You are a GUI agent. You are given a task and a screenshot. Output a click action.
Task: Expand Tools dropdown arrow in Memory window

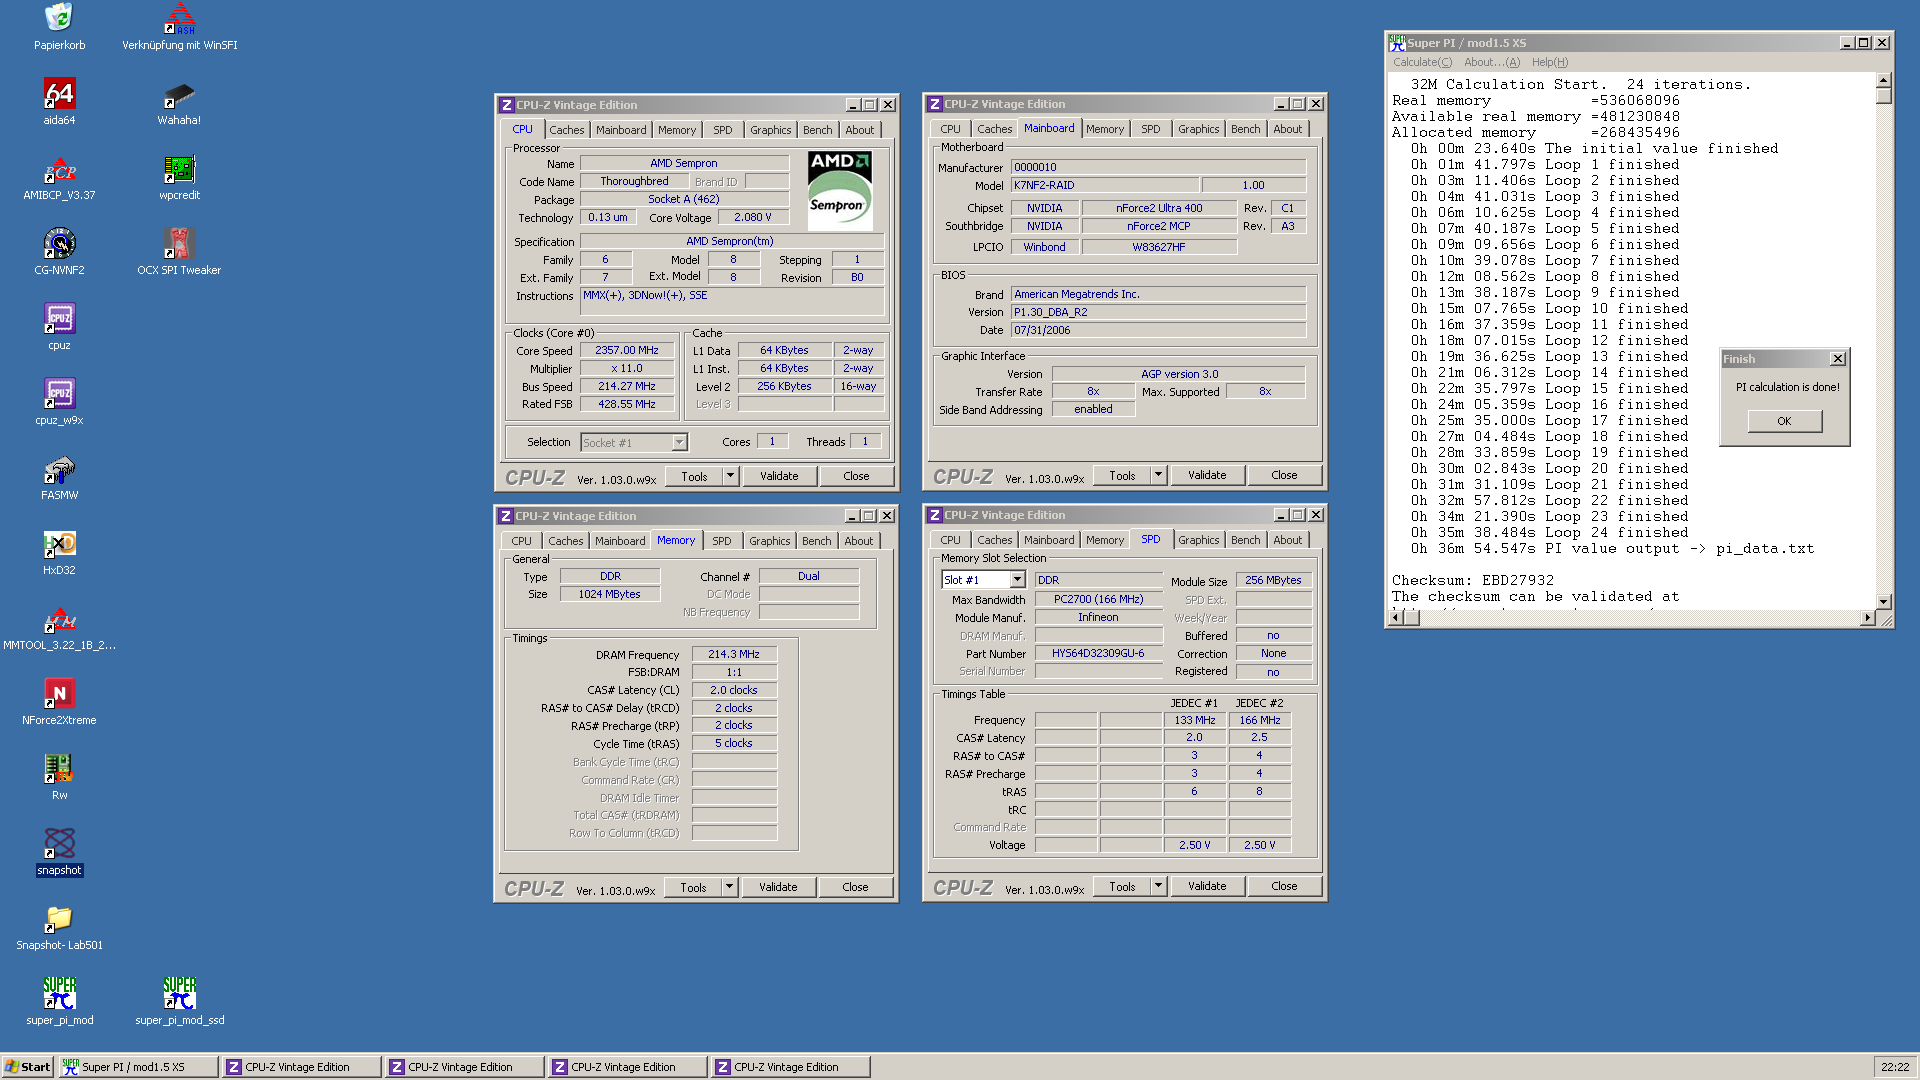(x=729, y=887)
